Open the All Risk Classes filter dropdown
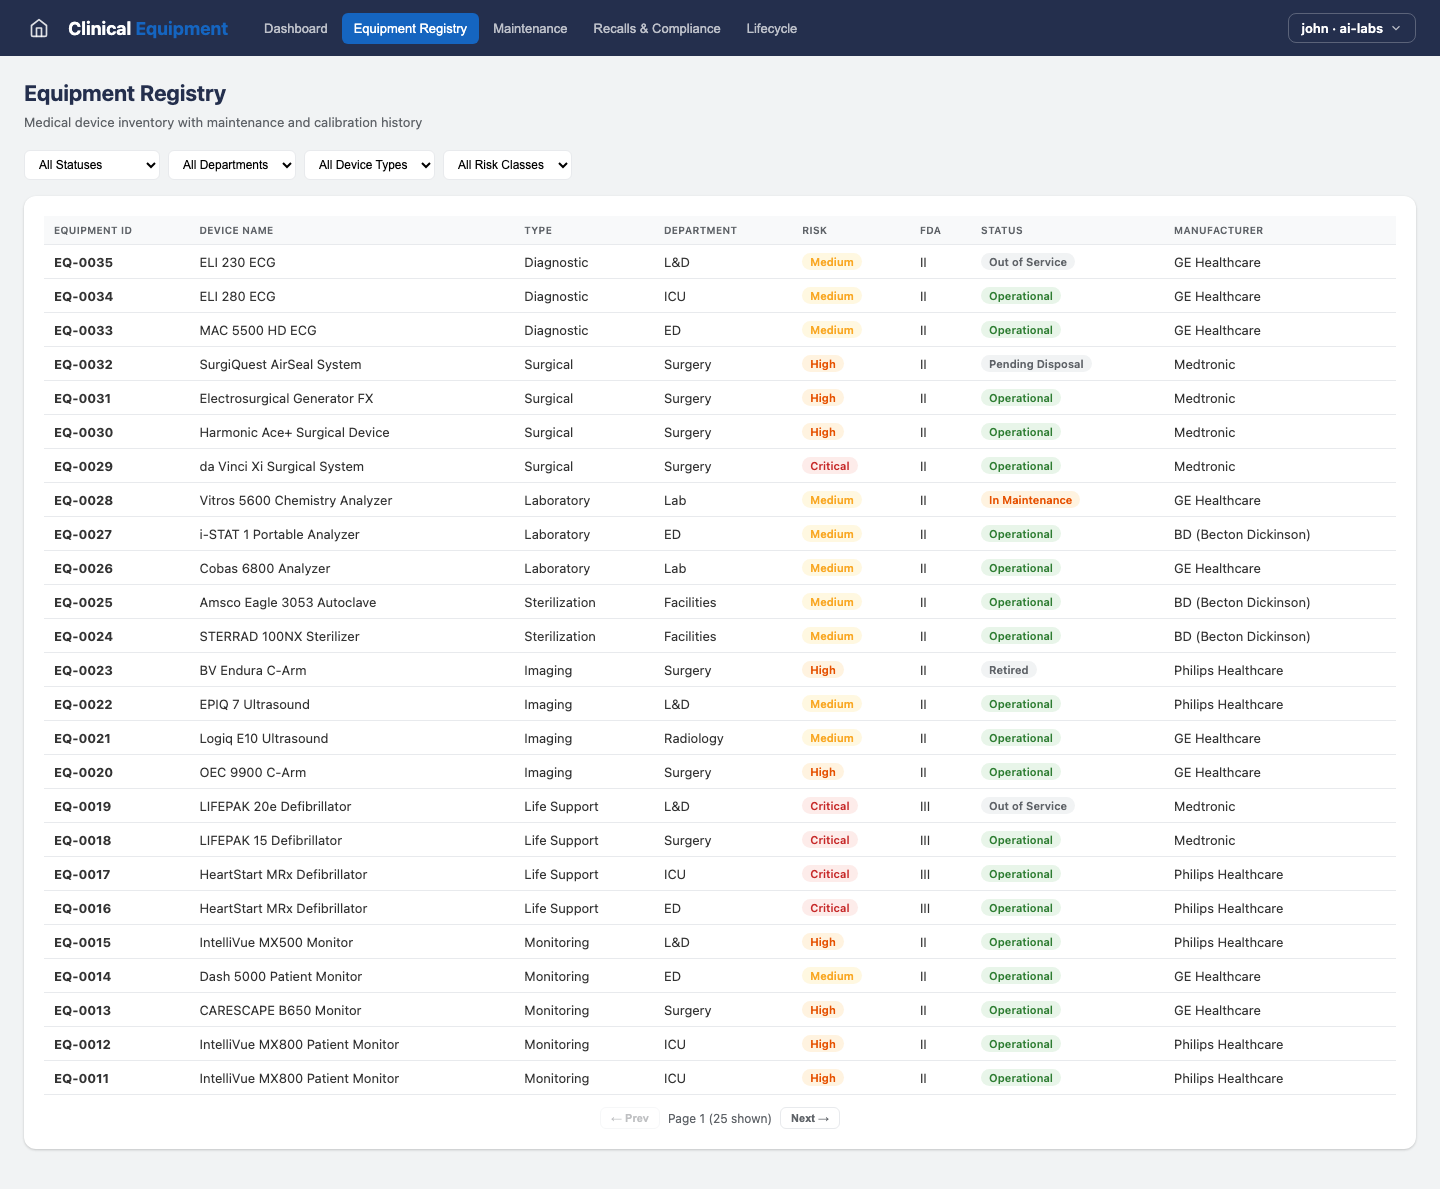This screenshot has height=1189, width=1440. [x=507, y=165]
